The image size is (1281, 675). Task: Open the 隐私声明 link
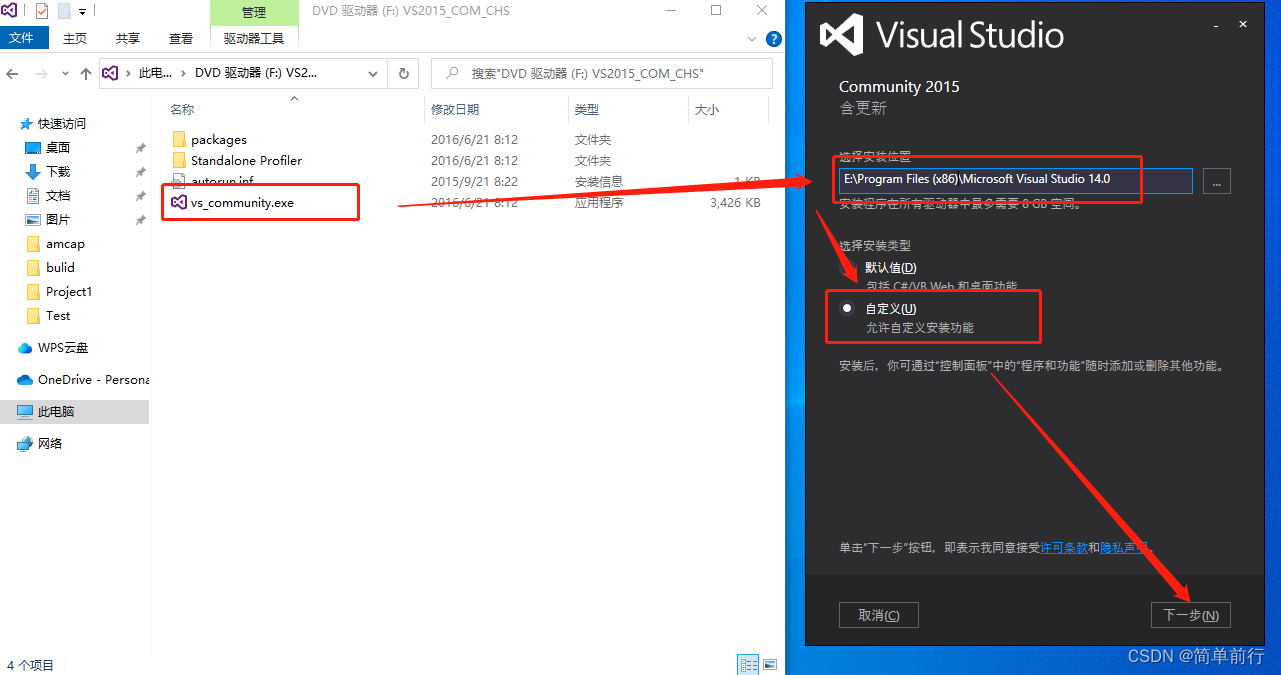1124,548
